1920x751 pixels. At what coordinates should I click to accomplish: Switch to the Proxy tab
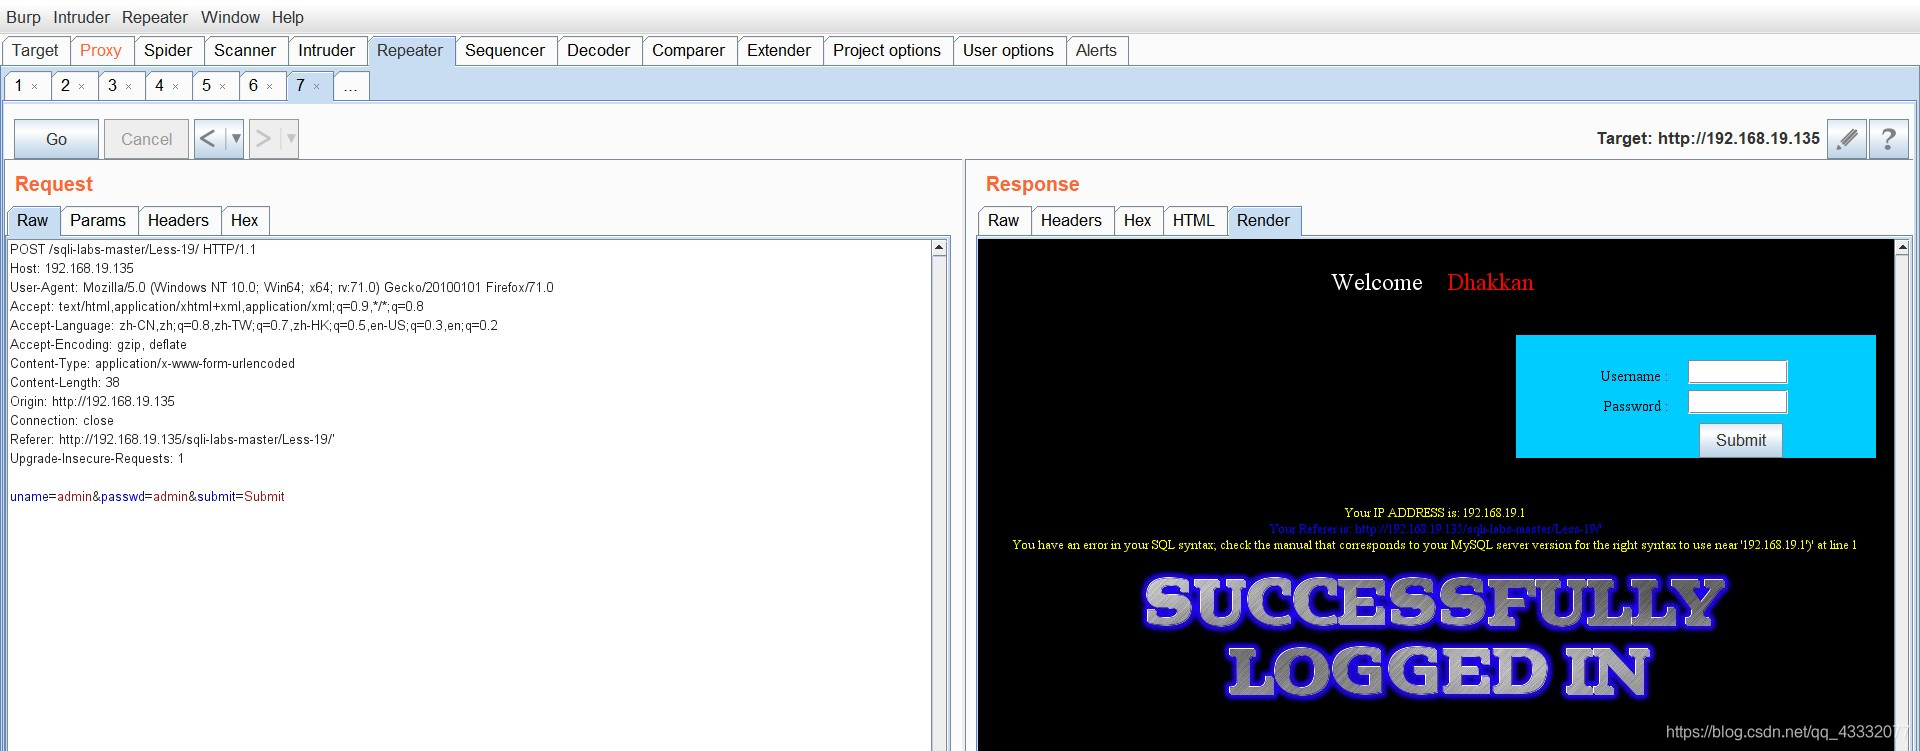pyautogui.click(x=101, y=51)
